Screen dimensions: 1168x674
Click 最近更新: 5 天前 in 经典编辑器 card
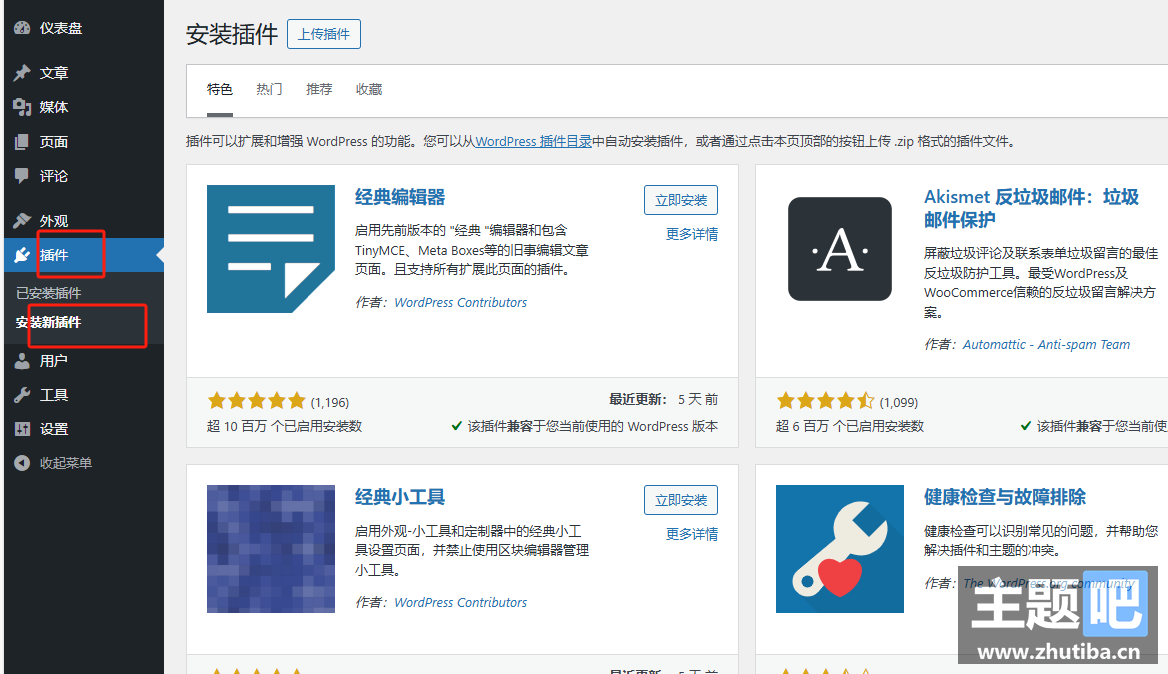coord(664,399)
